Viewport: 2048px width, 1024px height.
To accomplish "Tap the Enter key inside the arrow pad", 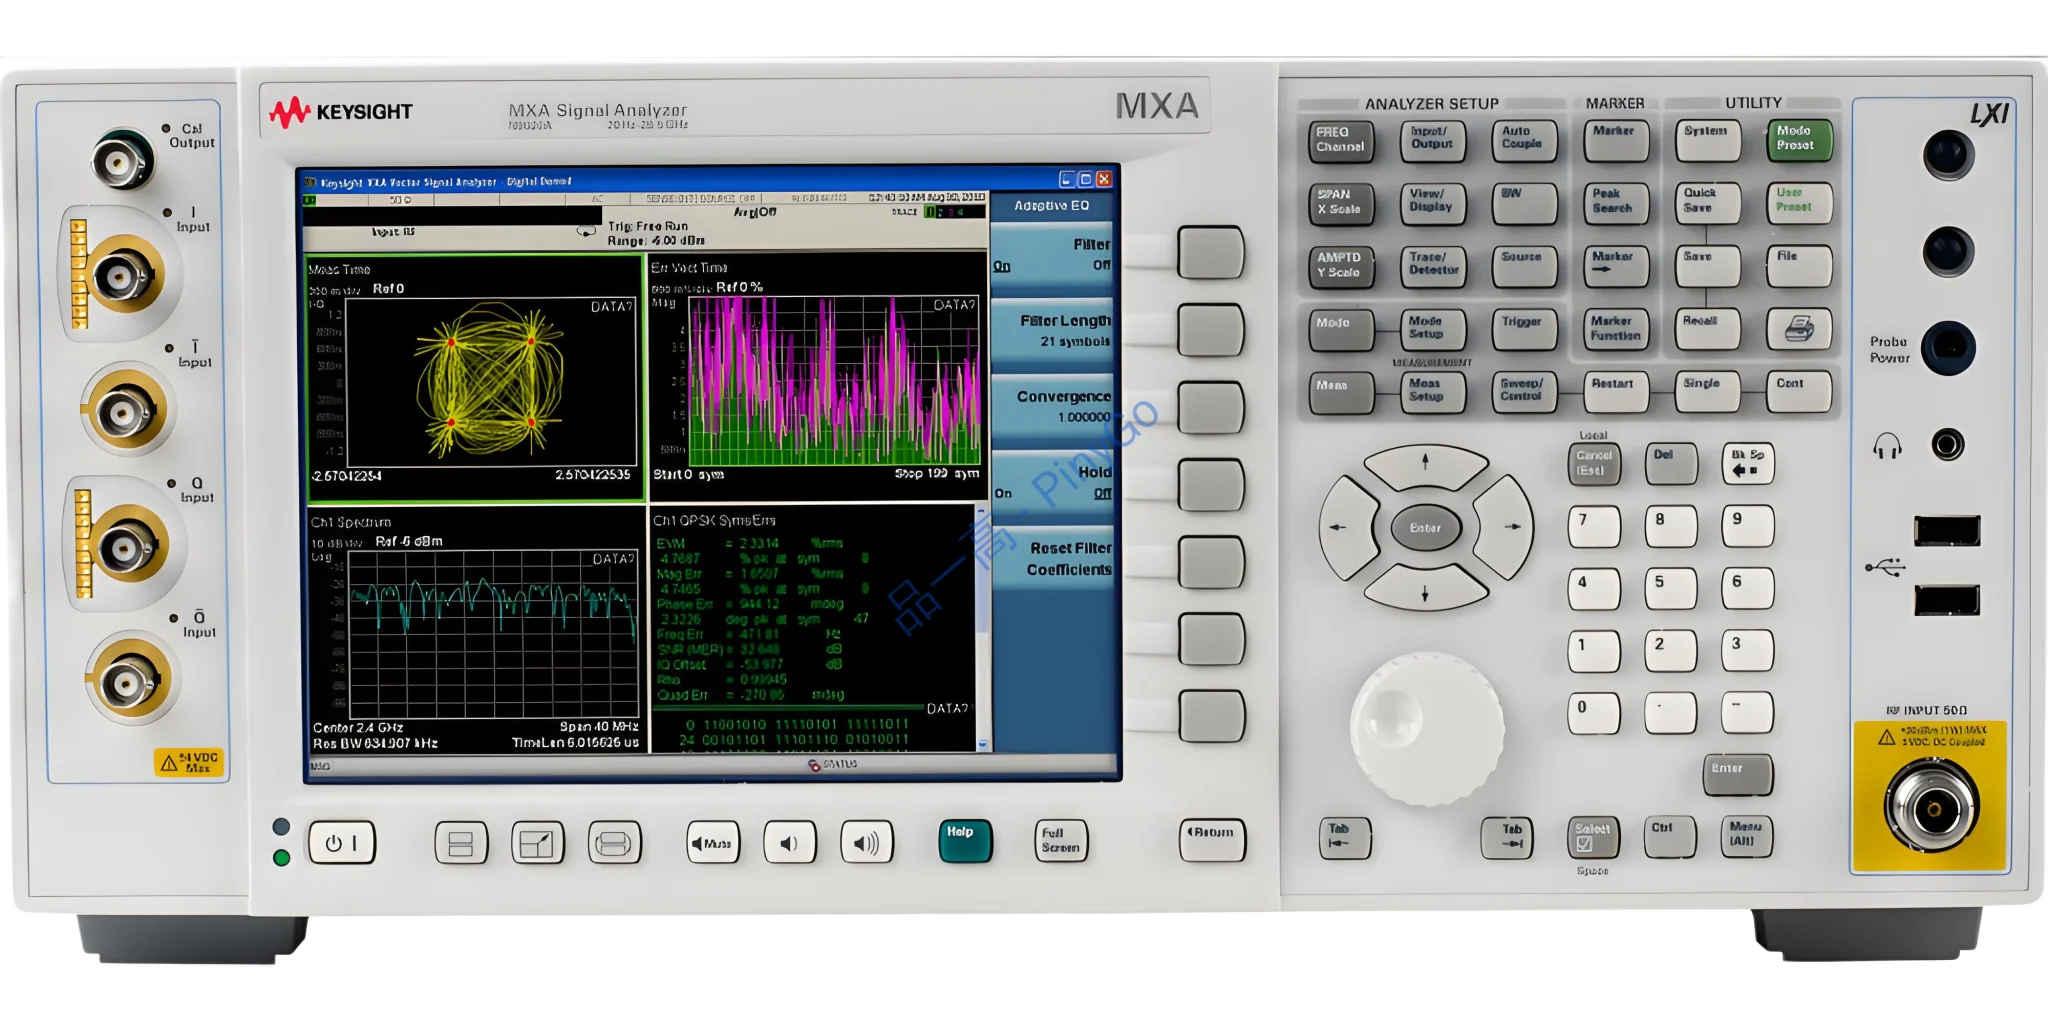I will tap(1425, 527).
